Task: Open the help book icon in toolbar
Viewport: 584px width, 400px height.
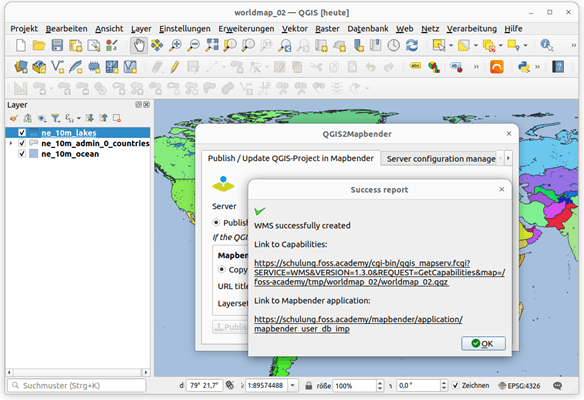Action: (558, 67)
